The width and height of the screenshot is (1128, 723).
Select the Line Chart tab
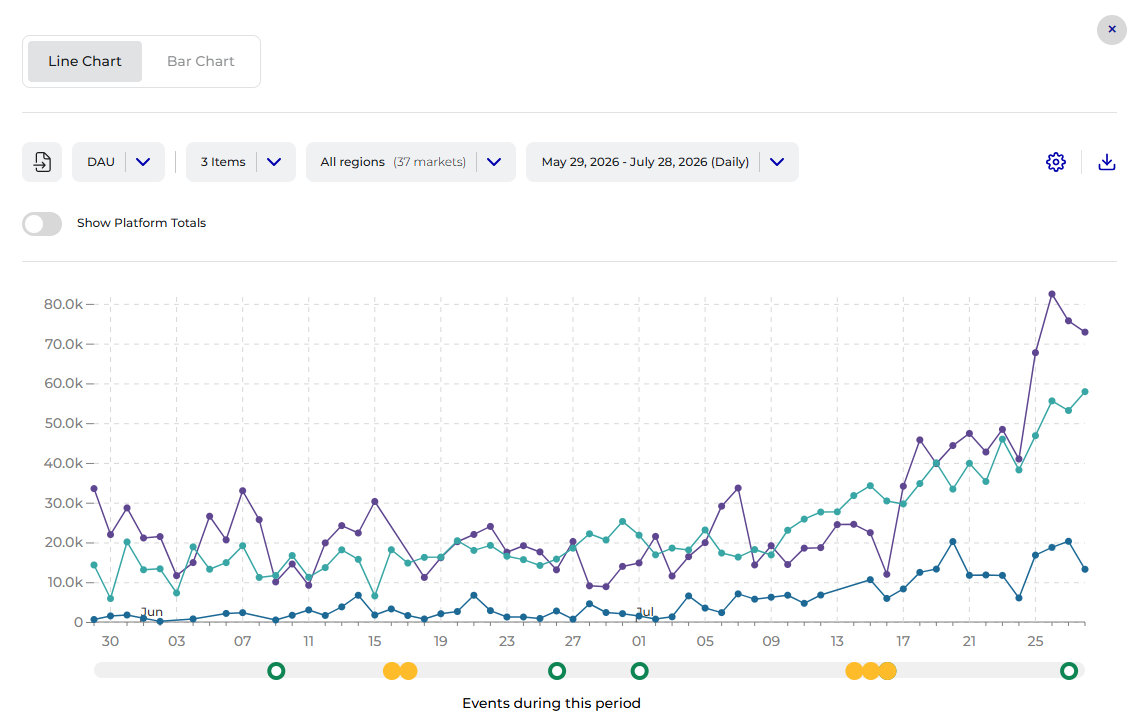coord(85,61)
